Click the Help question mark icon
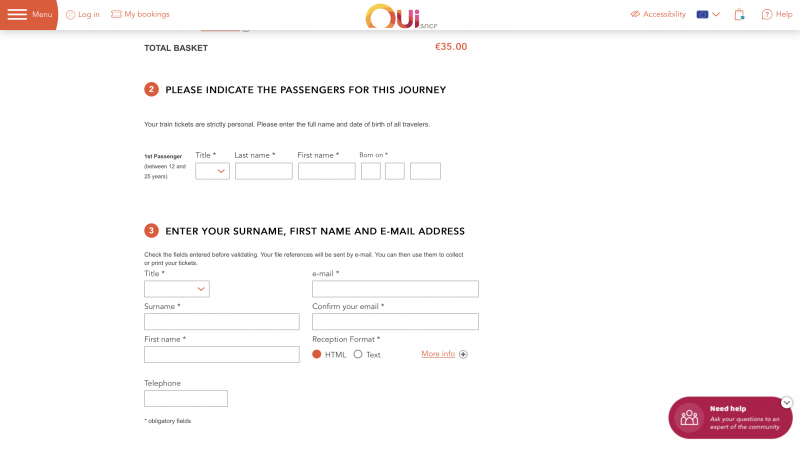The image size is (800, 450). click(x=766, y=15)
